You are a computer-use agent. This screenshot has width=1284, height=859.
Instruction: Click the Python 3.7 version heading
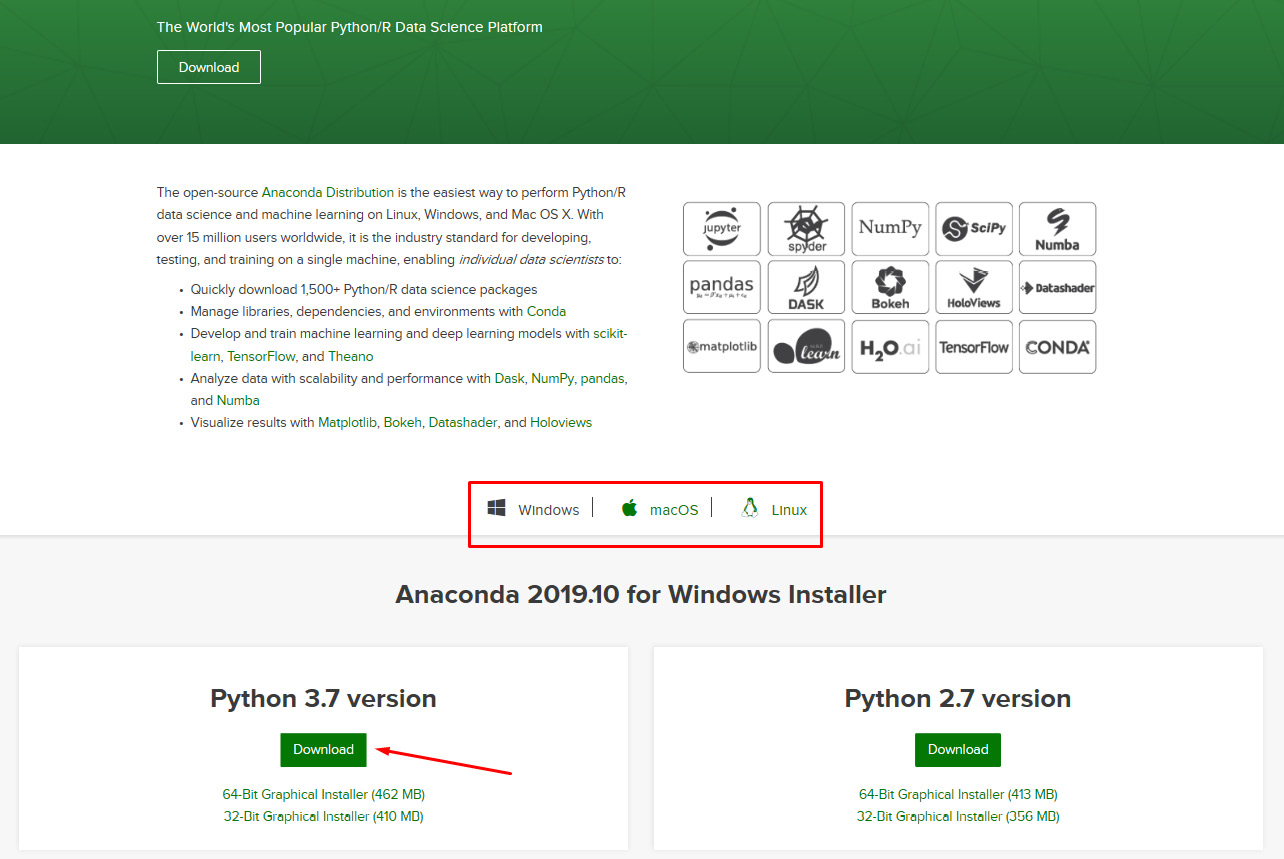(323, 698)
